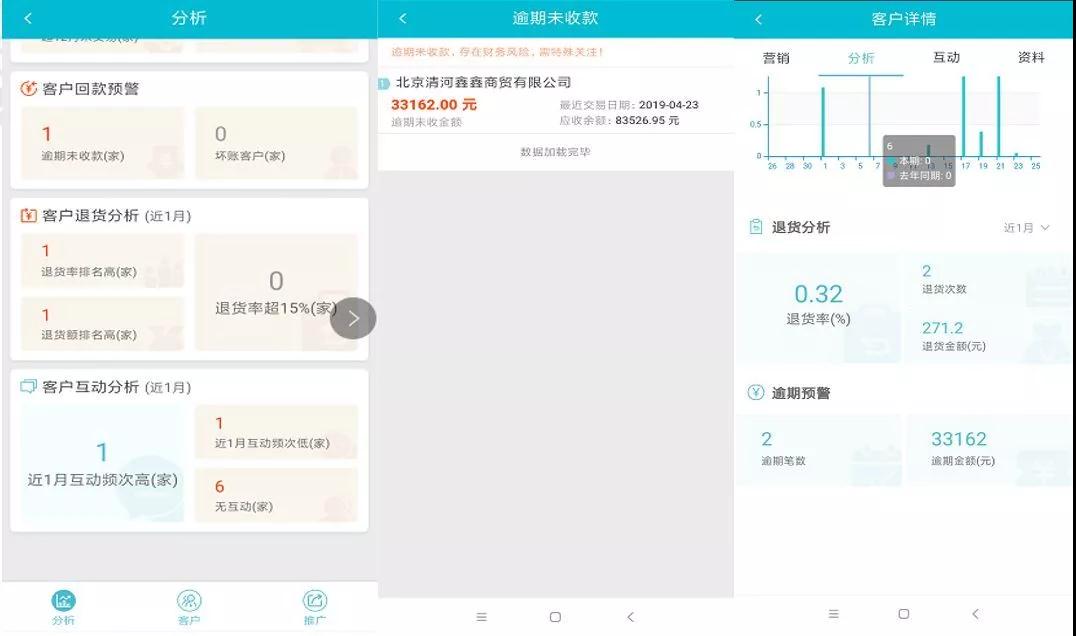Tap the Android home button in middle screen

pyautogui.click(x=555, y=617)
